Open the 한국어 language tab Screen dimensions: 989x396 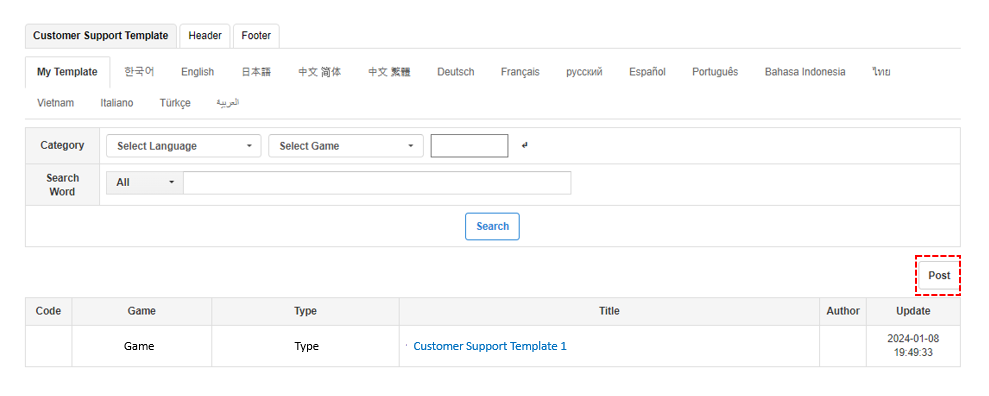[x=139, y=71]
